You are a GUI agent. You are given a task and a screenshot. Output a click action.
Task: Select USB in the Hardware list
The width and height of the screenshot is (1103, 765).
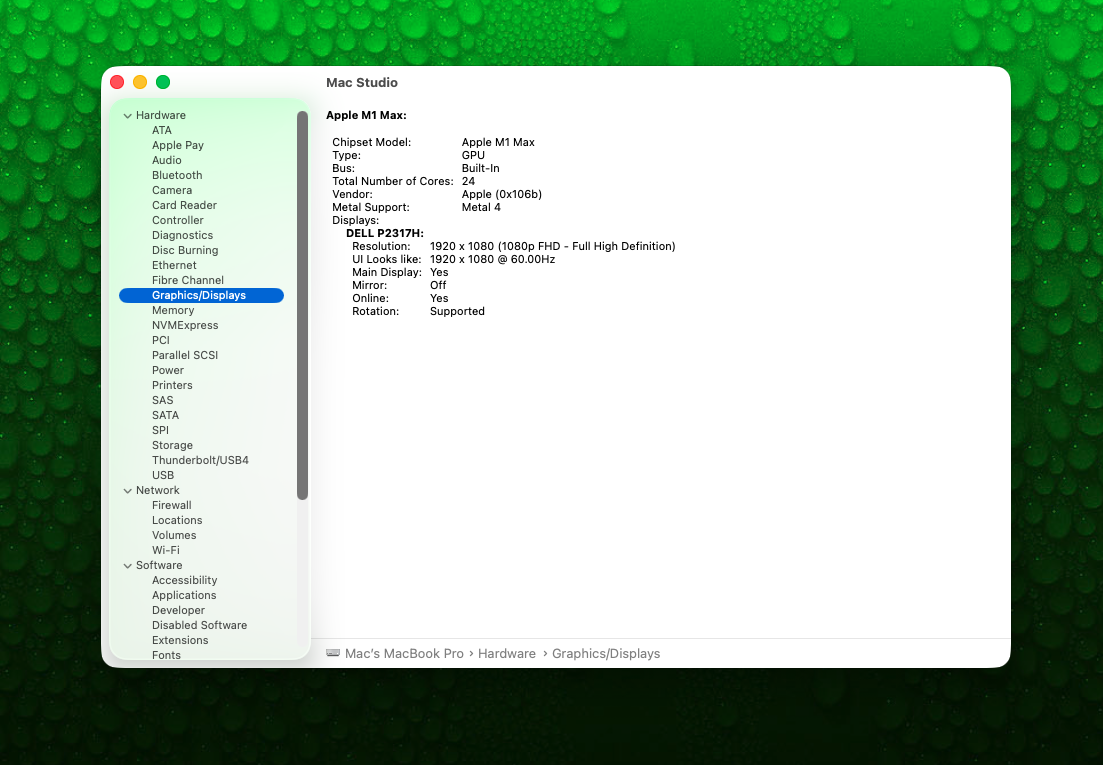[162, 475]
